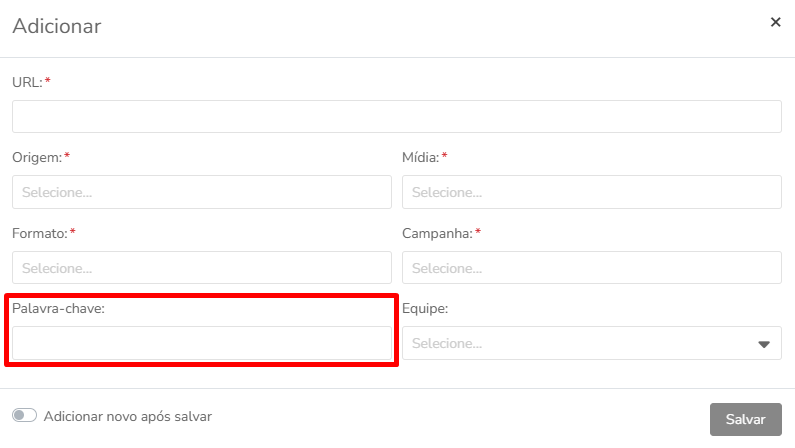Toggle the Adicionar novo após salvar switch
The height and width of the screenshot is (448, 795).
tap(24, 416)
